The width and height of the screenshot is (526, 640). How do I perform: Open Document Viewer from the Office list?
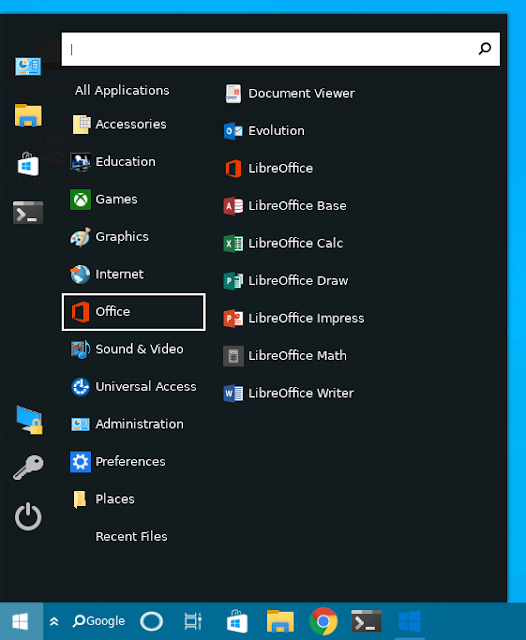coord(290,93)
